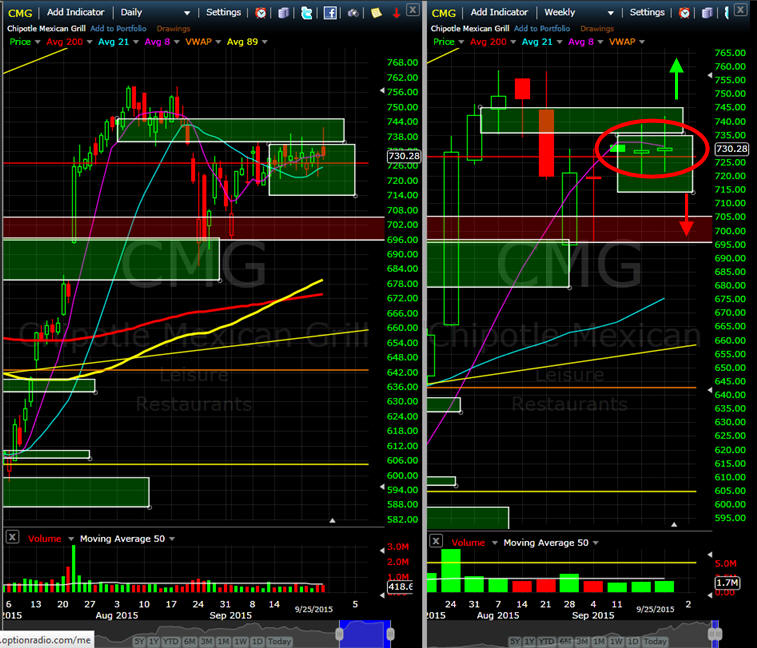Viewport: 757px width, 648px height.
Task: Select 1M range in Daily chart
Action: click(x=223, y=641)
